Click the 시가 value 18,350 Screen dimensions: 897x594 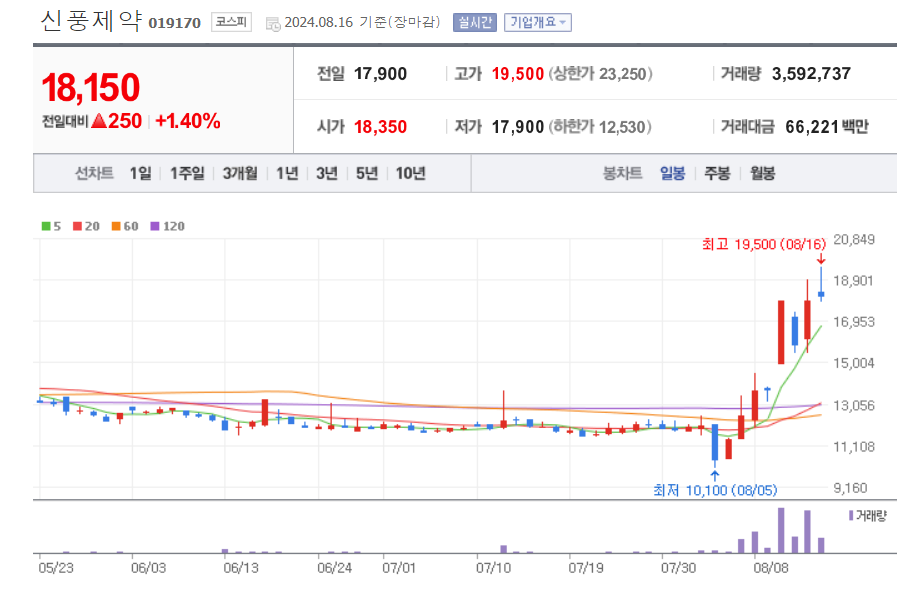coord(380,126)
